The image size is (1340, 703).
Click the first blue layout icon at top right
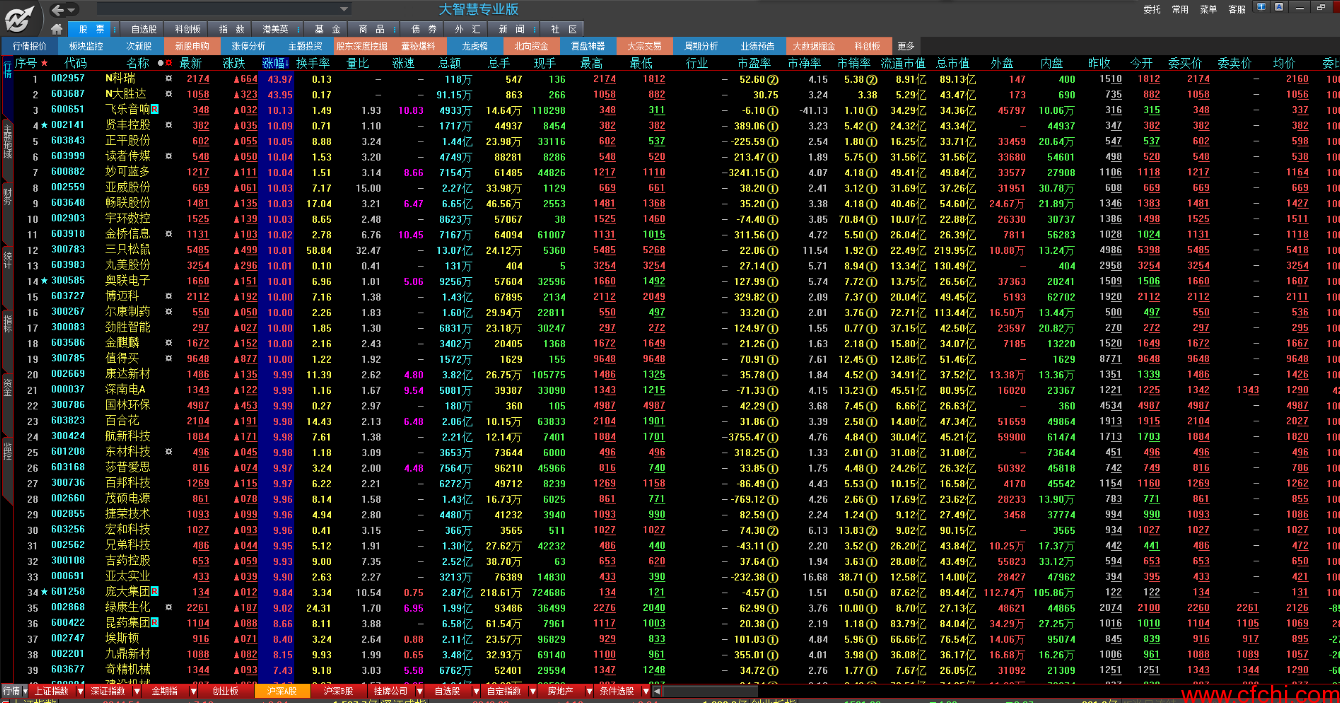(x=1263, y=8)
